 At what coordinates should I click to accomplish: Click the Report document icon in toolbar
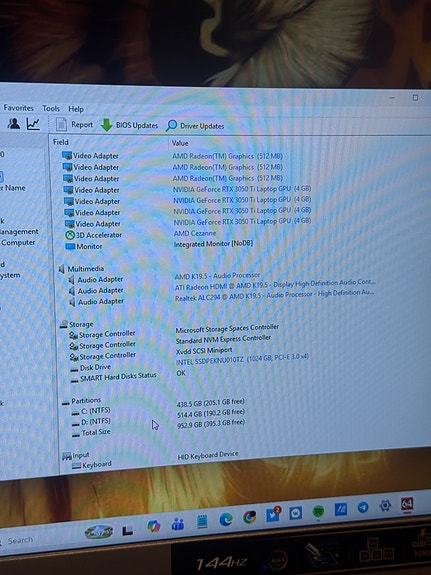[61, 124]
